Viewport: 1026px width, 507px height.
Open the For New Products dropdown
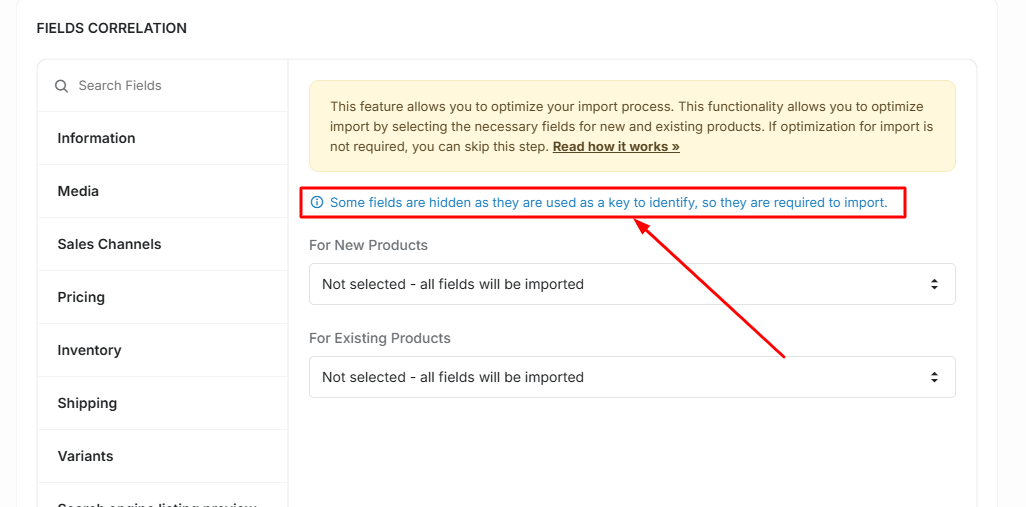click(x=632, y=284)
